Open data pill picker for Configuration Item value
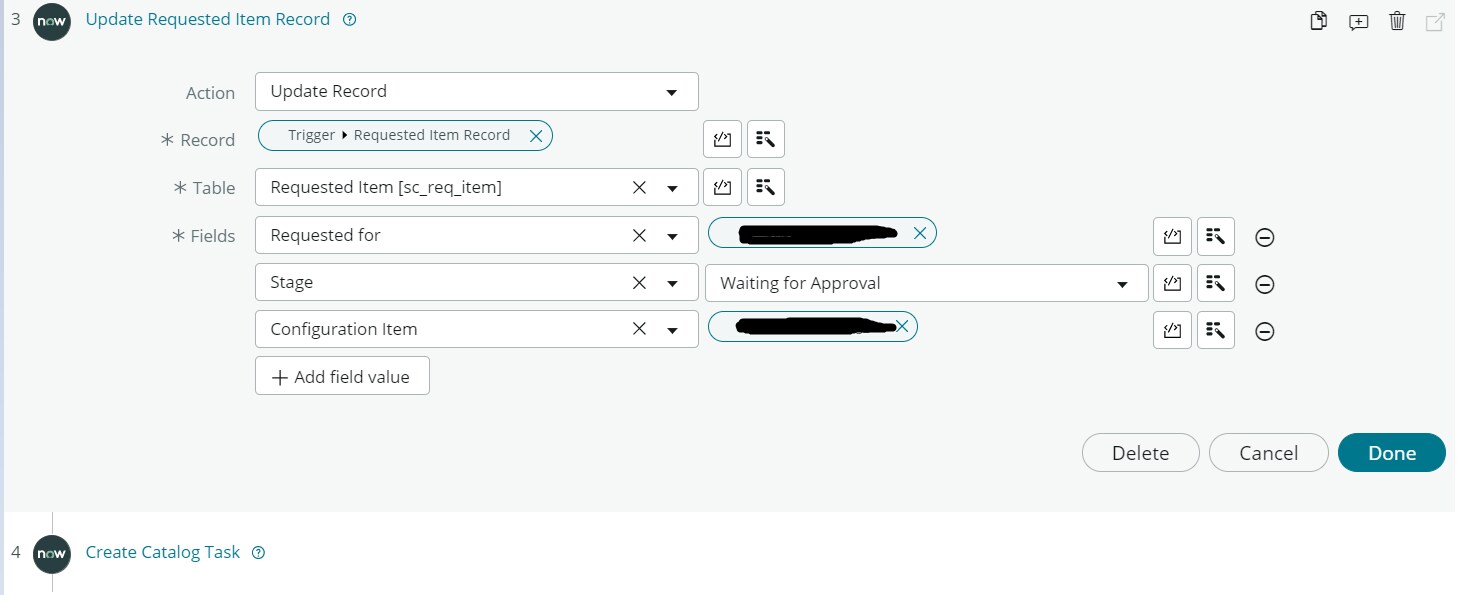Image resolution: width=1478 pixels, height=595 pixels. (x=1215, y=330)
